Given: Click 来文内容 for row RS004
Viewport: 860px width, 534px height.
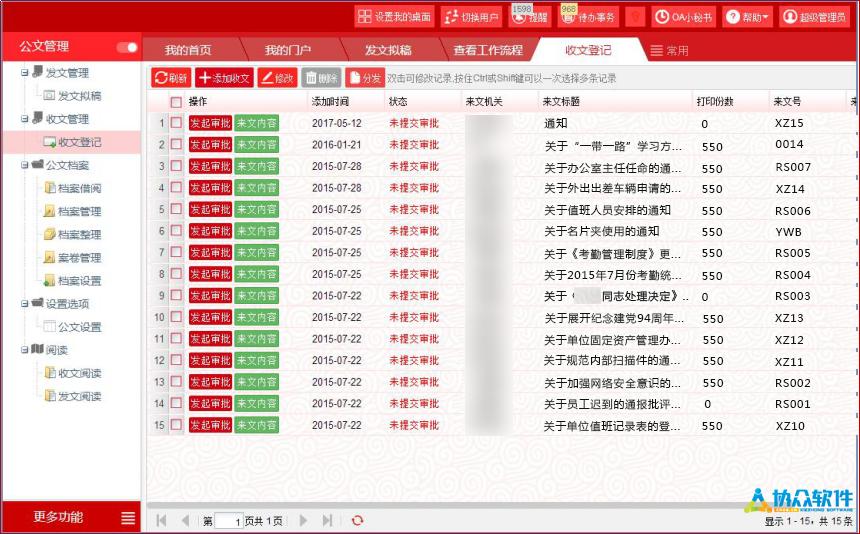Looking at the screenshot, I should tap(256, 274).
